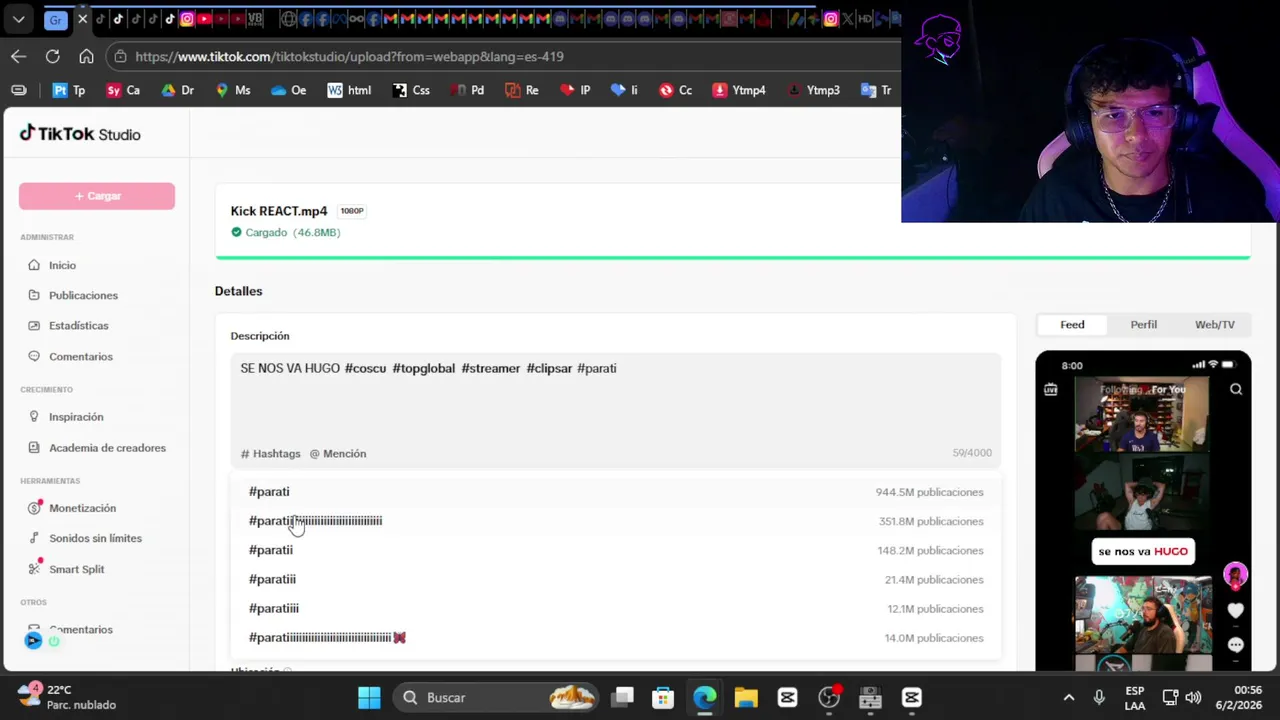Viewport: 1280px width, 720px height.
Task: Open Inspiración in the sidebar
Action: pyautogui.click(x=76, y=416)
